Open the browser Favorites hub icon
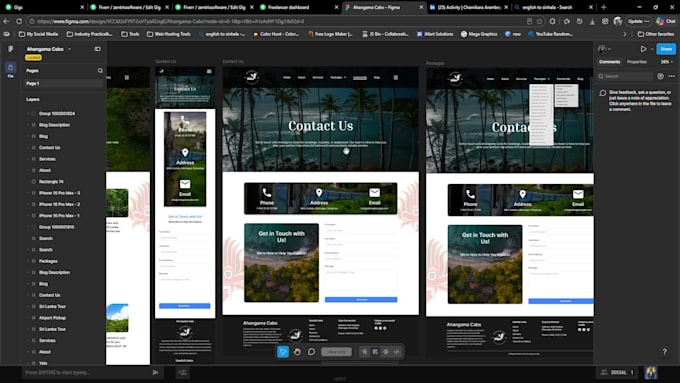Image resolution: width=680 pixels, height=383 pixels. pos(566,21)
